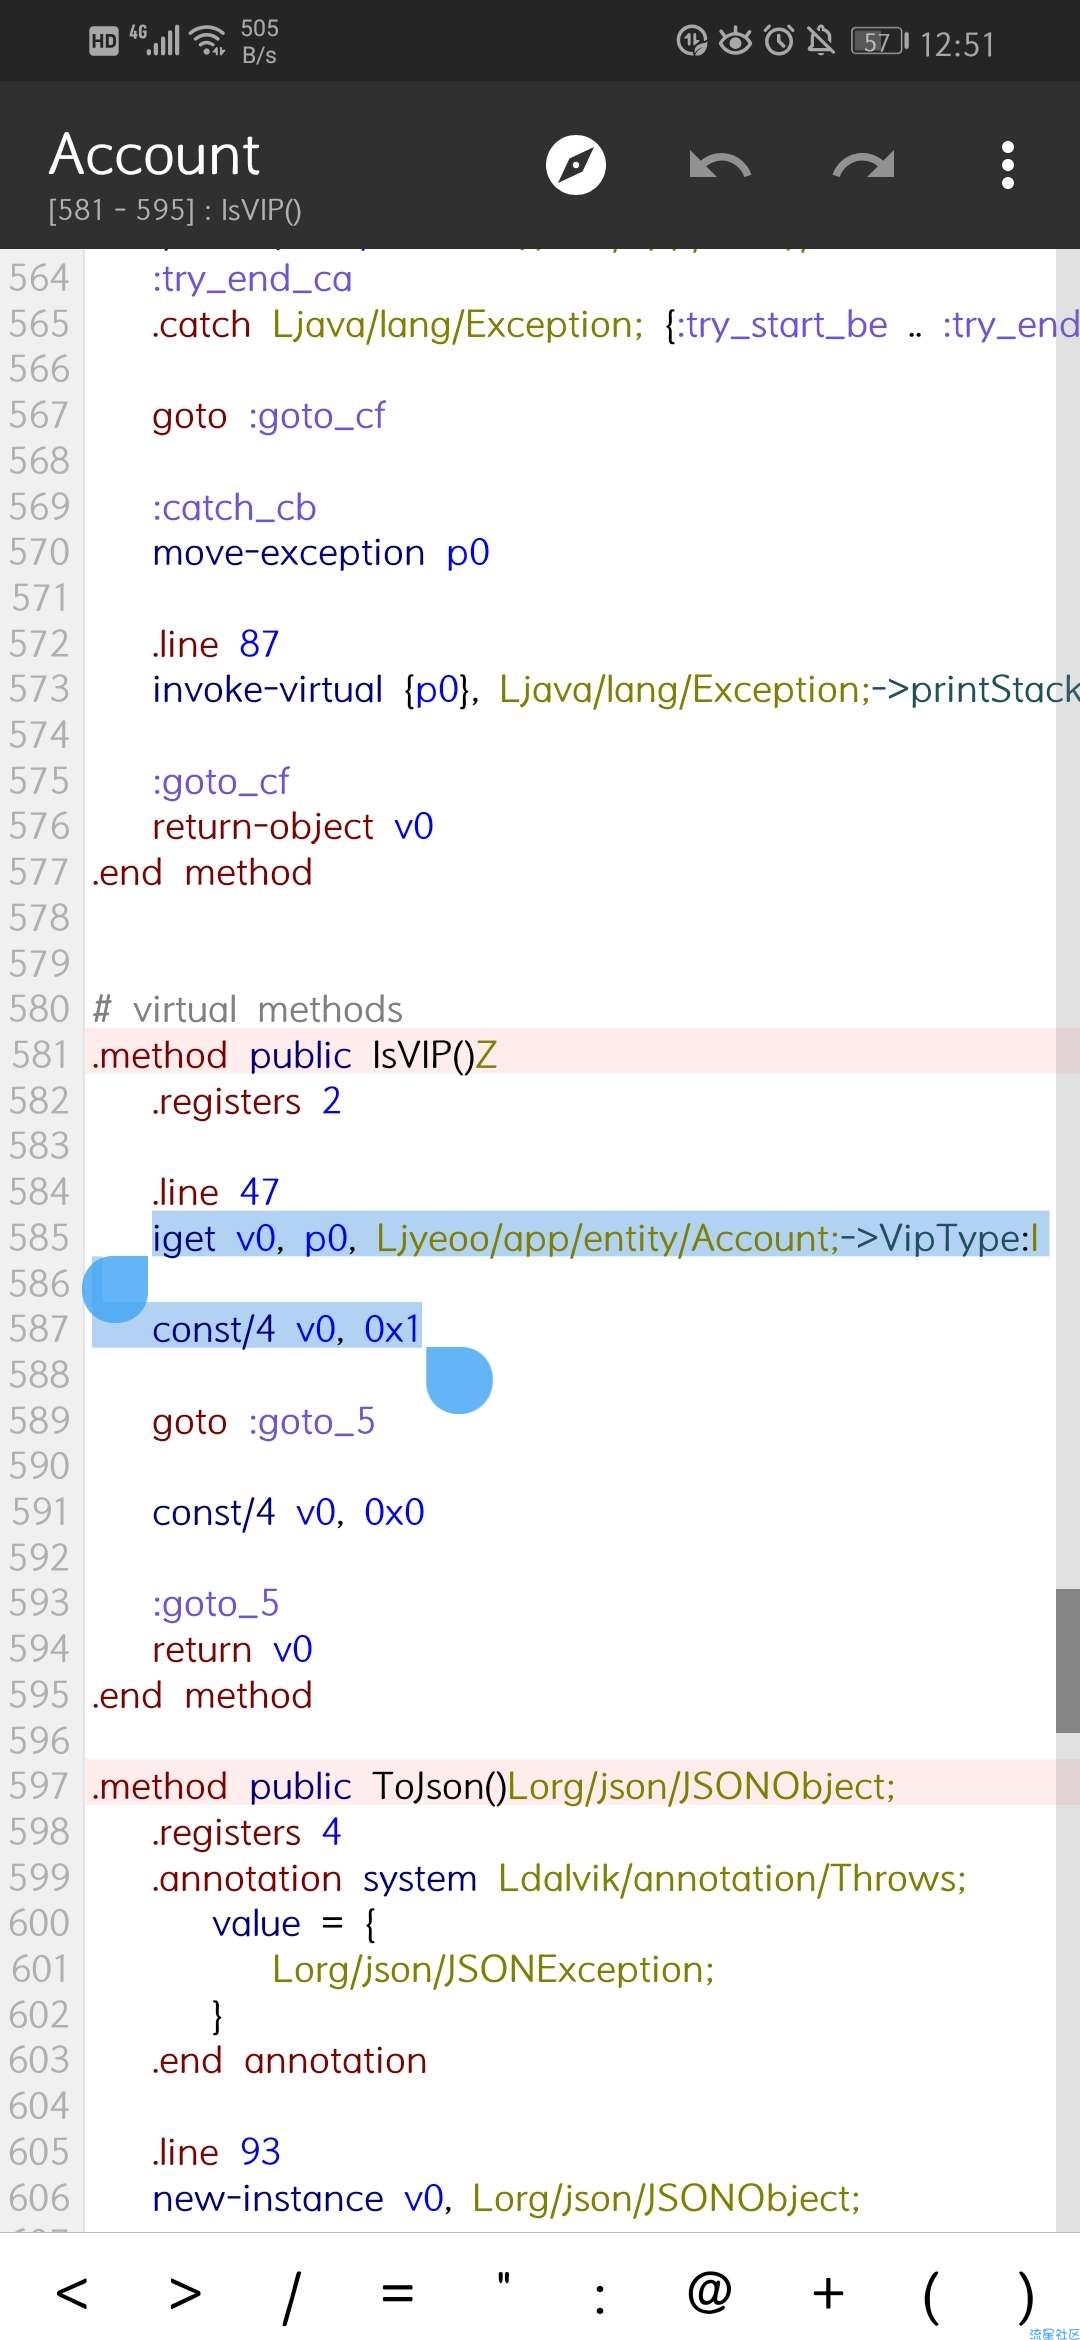Screen dimensions: 1080x2340
Task: Select line number 581
Action: [40, 1055]
